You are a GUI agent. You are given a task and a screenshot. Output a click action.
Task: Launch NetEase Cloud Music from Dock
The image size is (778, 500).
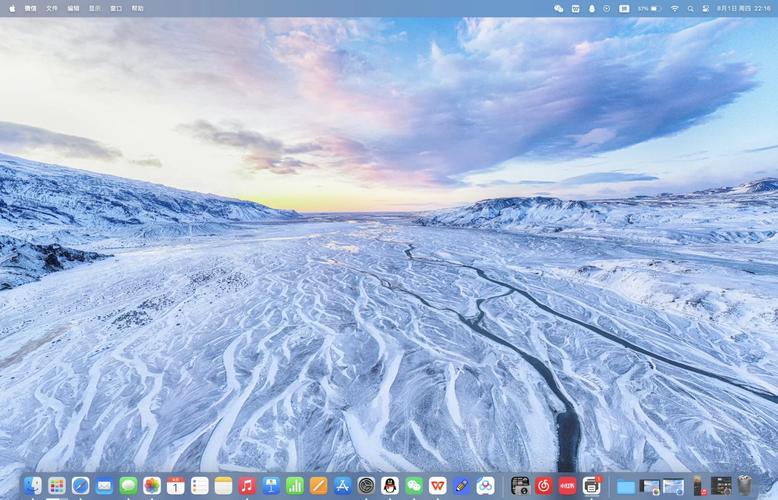544,485
